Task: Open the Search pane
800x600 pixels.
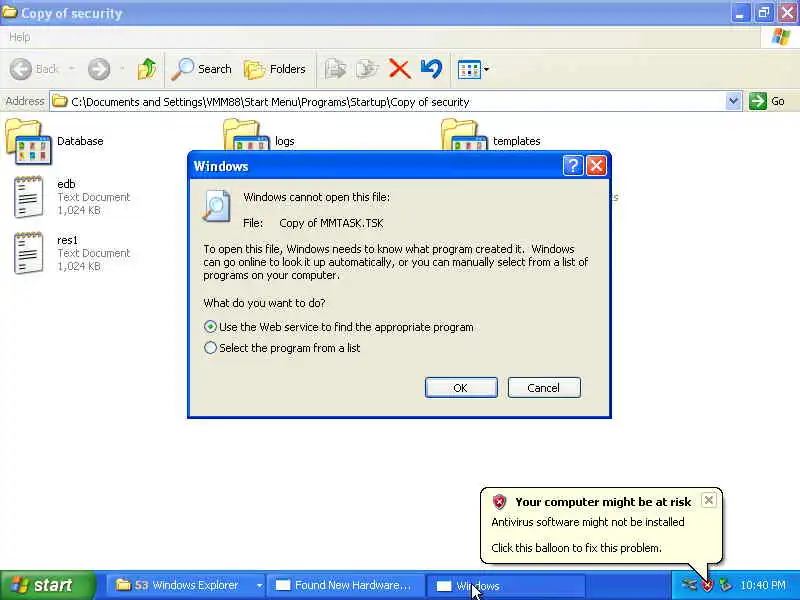Action: pos(202,69)
